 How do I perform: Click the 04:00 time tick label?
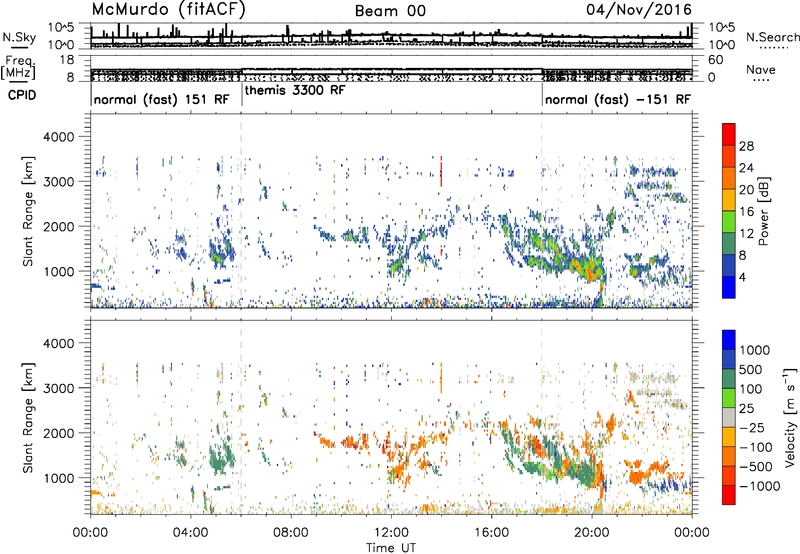[x=191, y=533]
